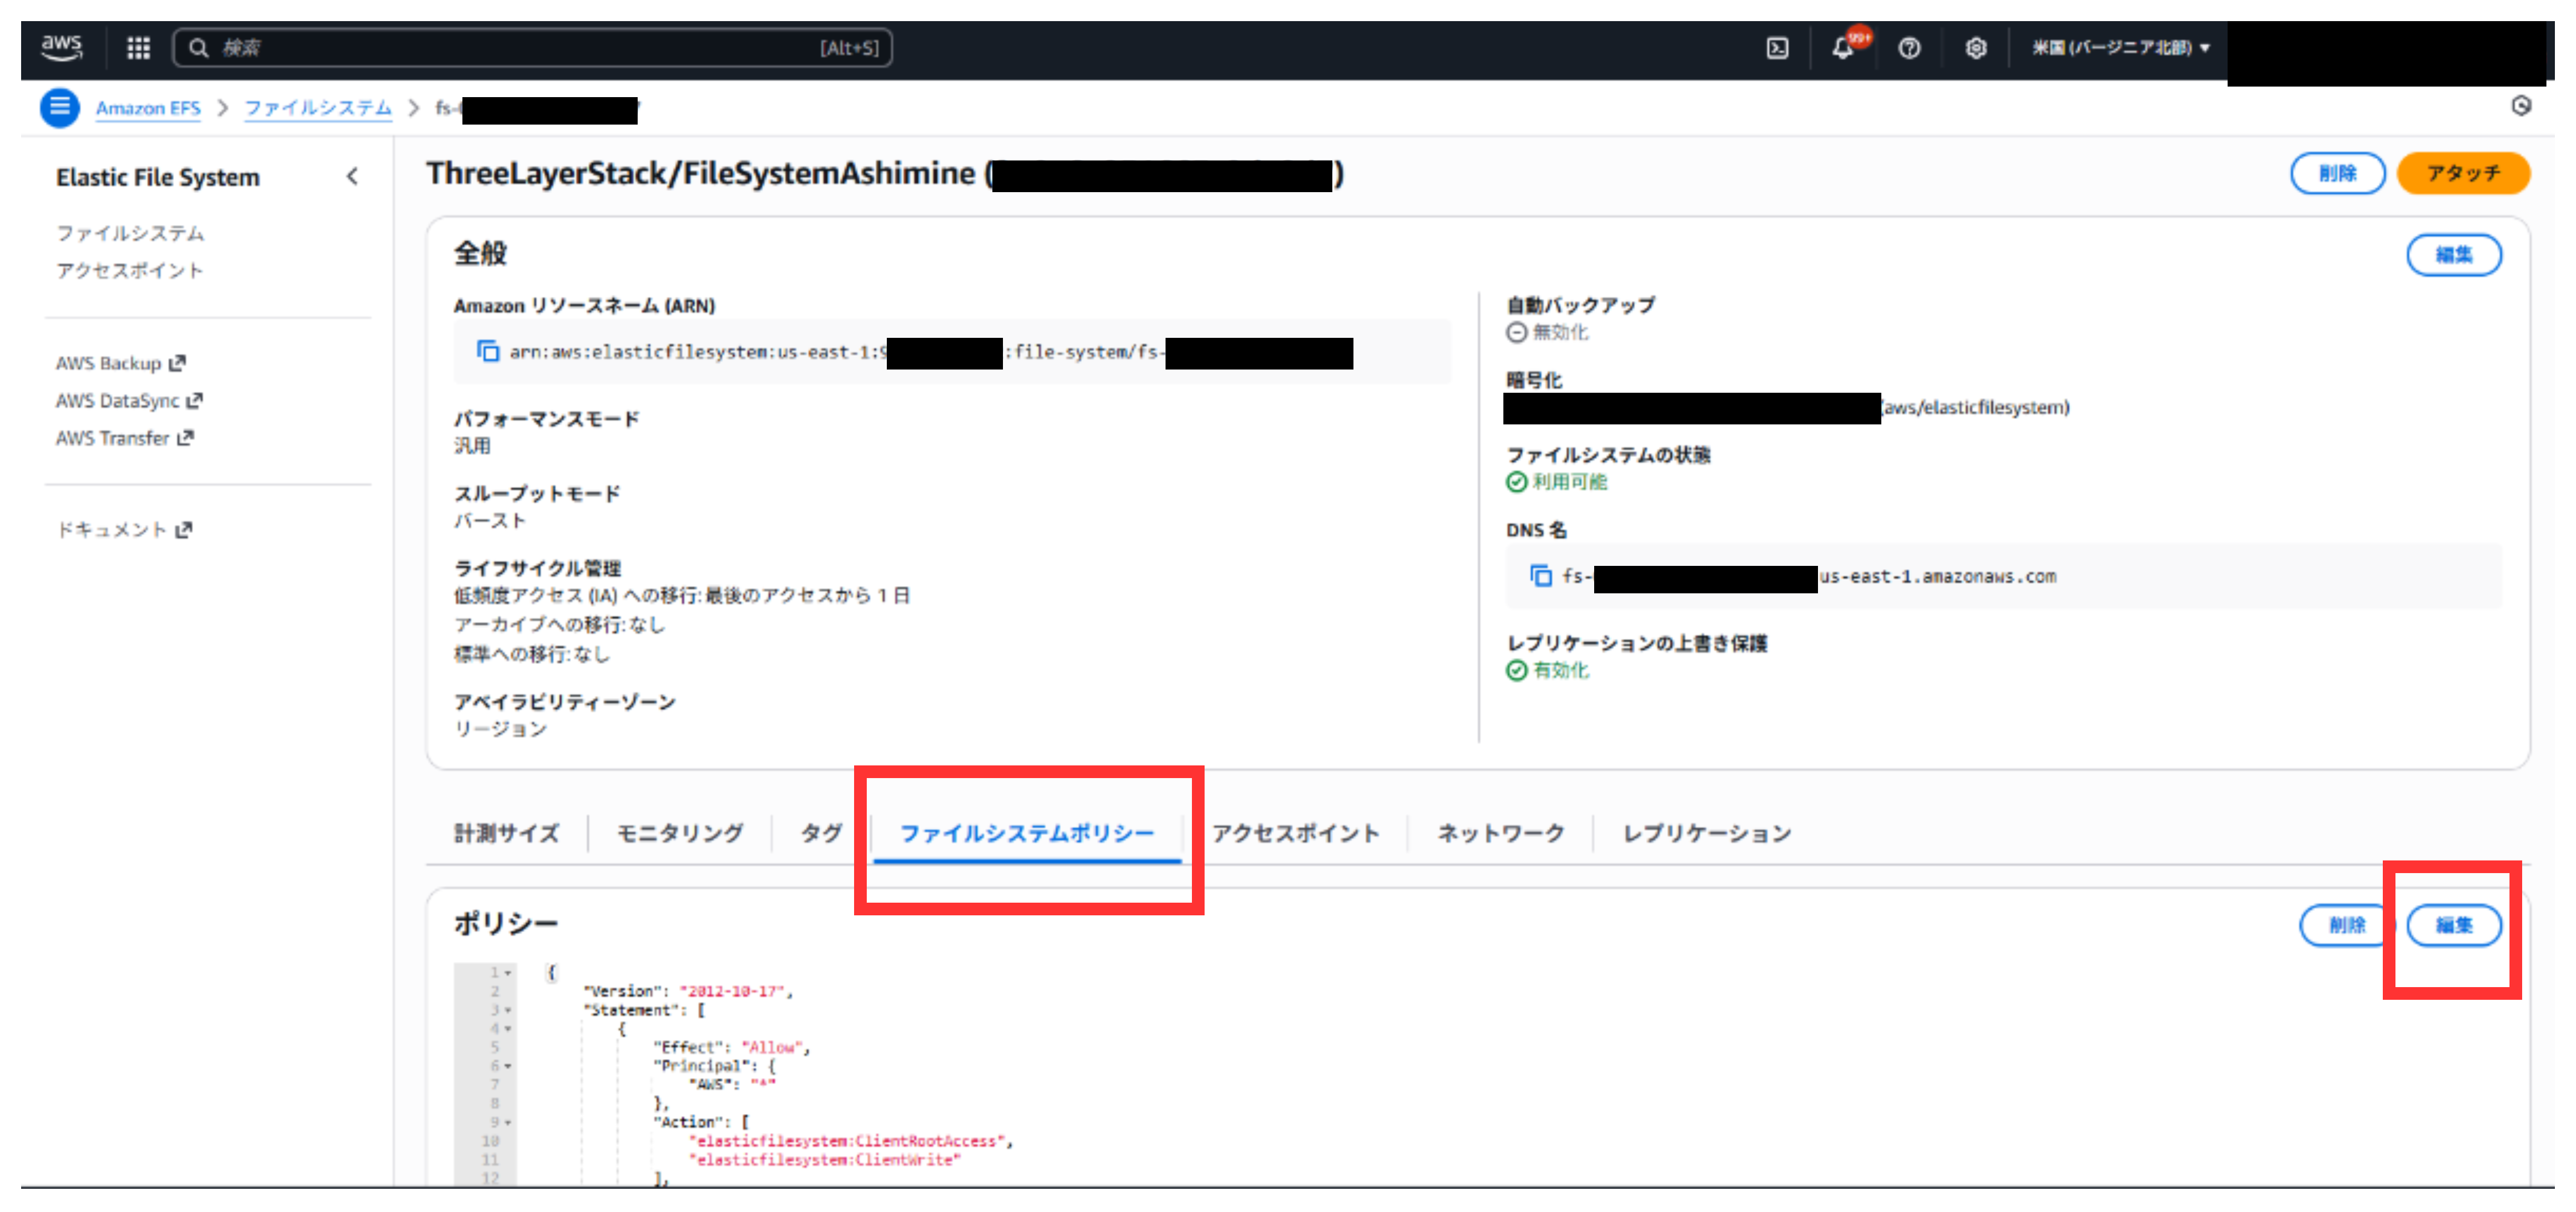
Task: Open CloudShell from the top navigation bar
Action: click(1777, 47)
